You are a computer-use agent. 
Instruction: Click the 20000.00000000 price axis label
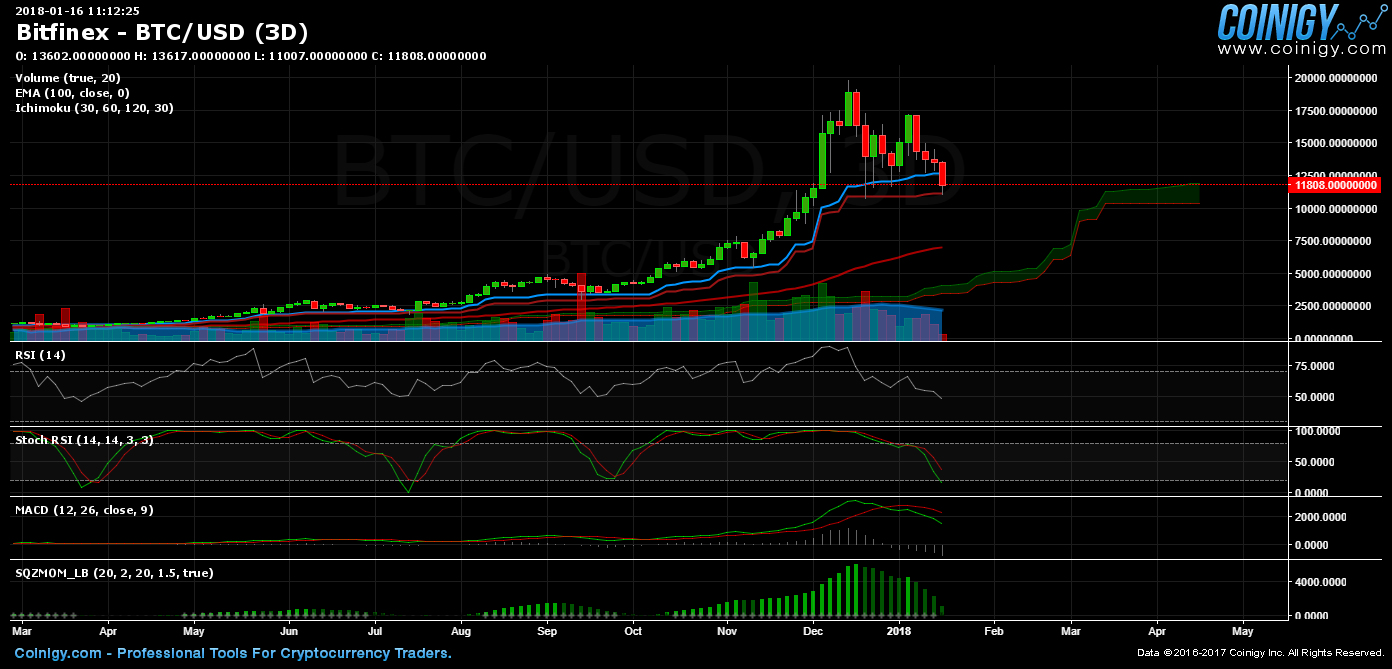1337,78
